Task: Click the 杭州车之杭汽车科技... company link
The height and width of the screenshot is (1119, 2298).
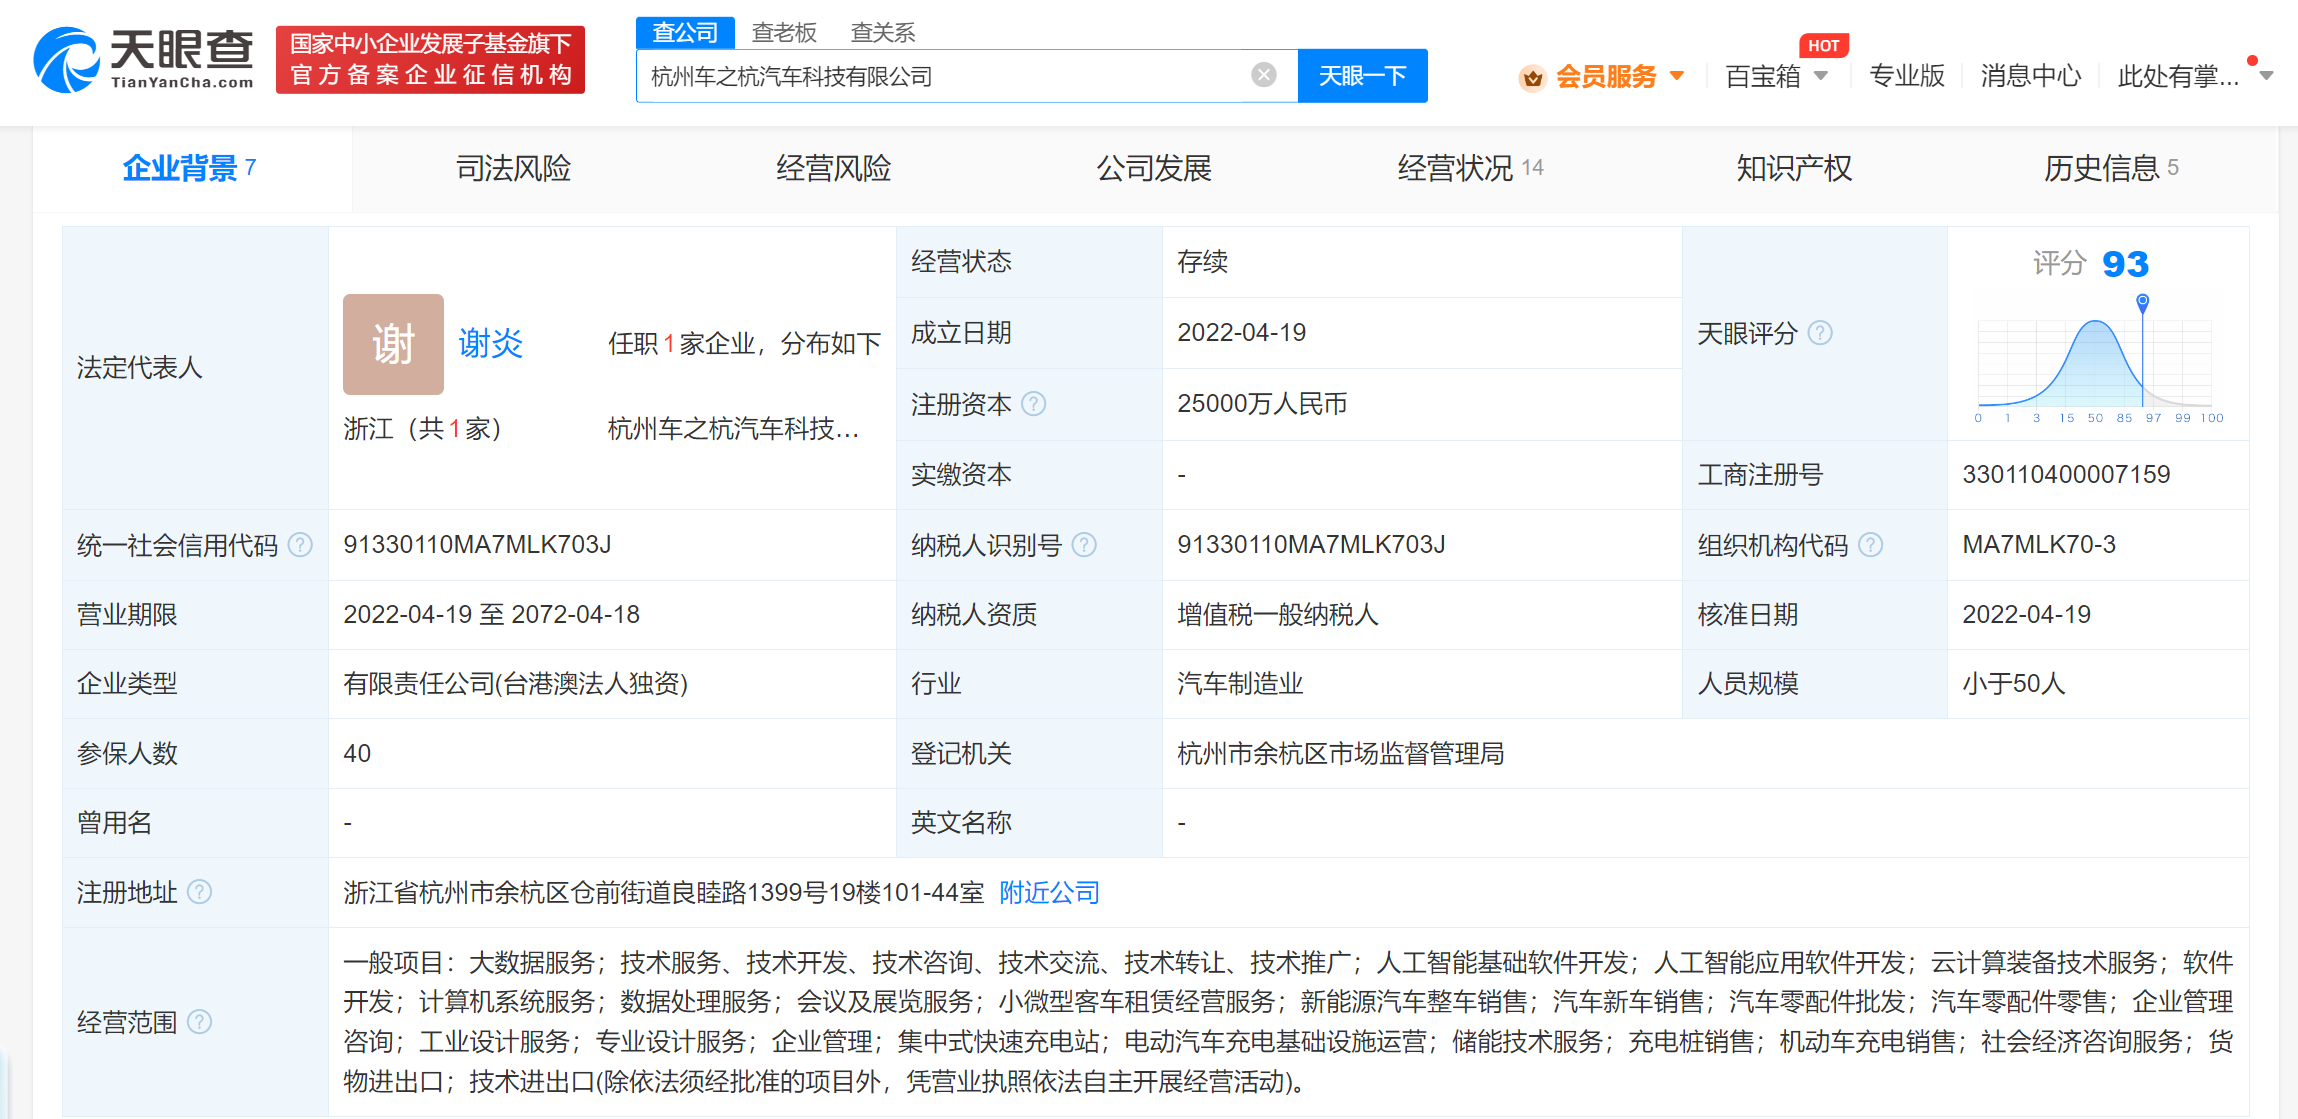Action: pos(733,429)
